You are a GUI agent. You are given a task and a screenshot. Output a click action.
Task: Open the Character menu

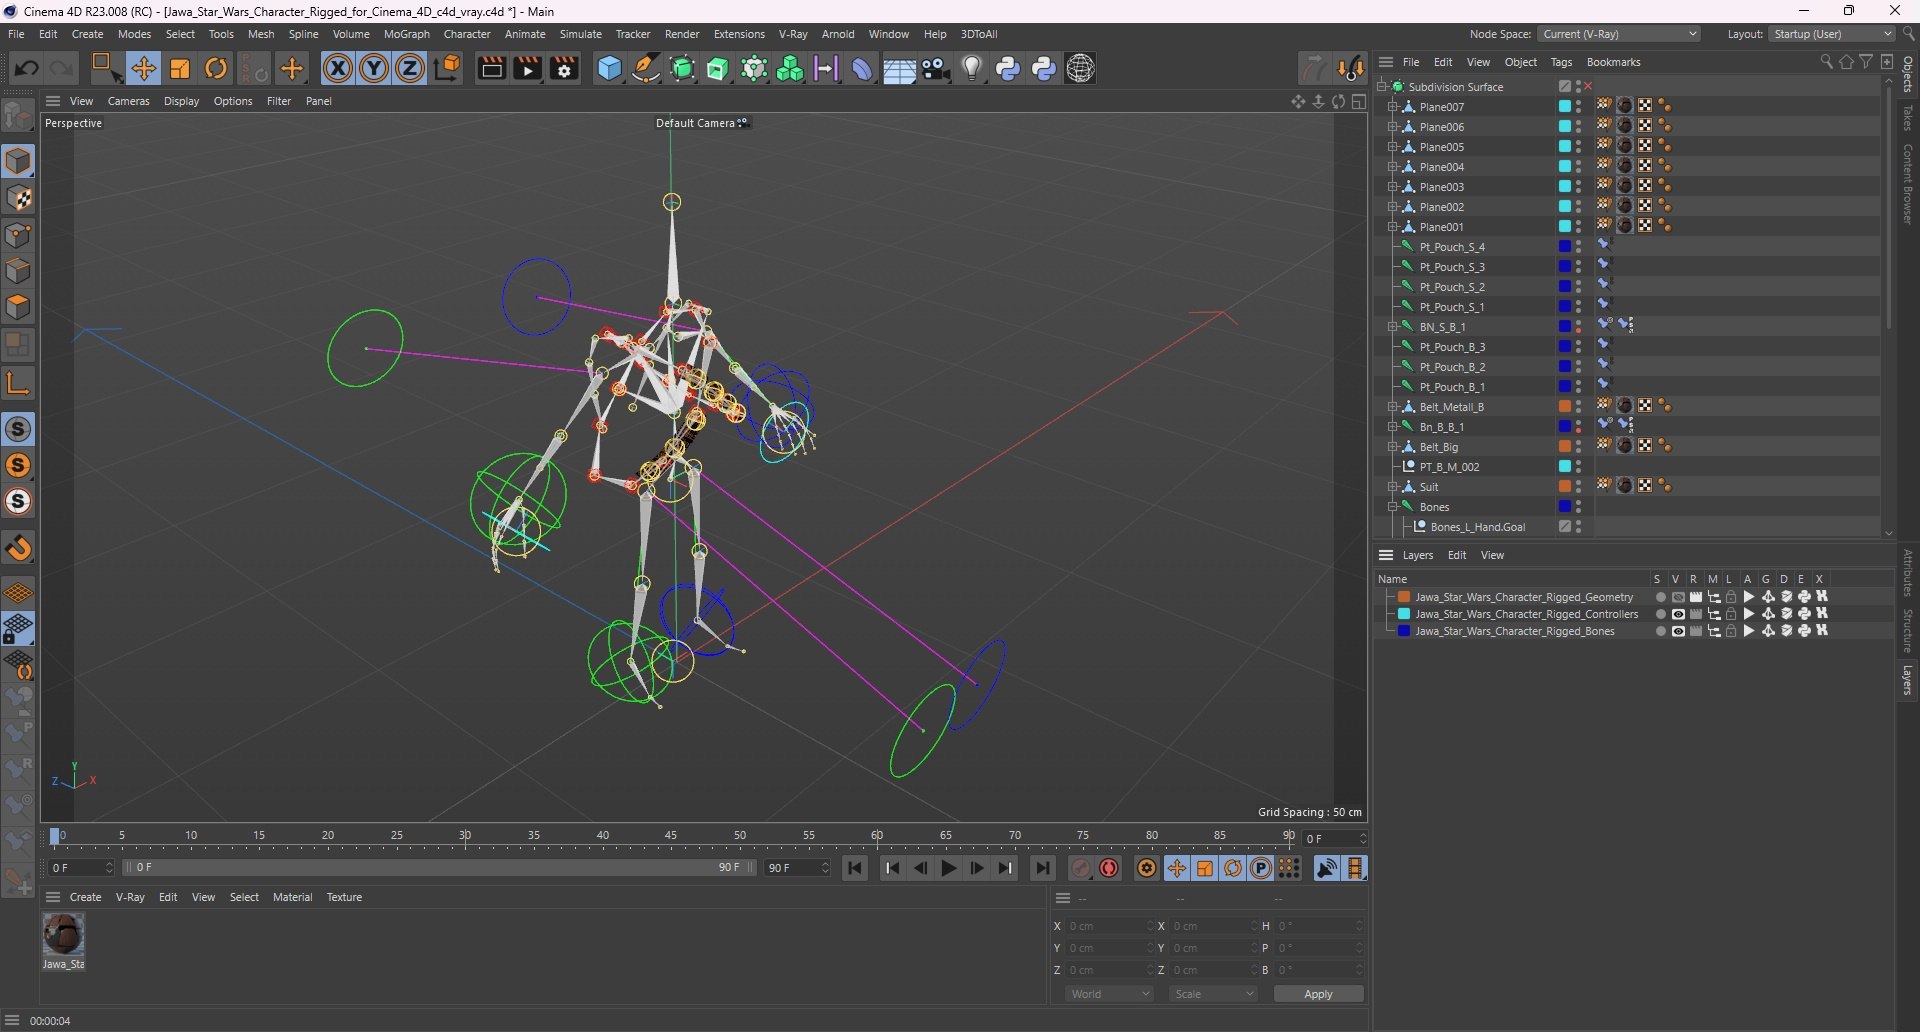[x=467, y=34]
